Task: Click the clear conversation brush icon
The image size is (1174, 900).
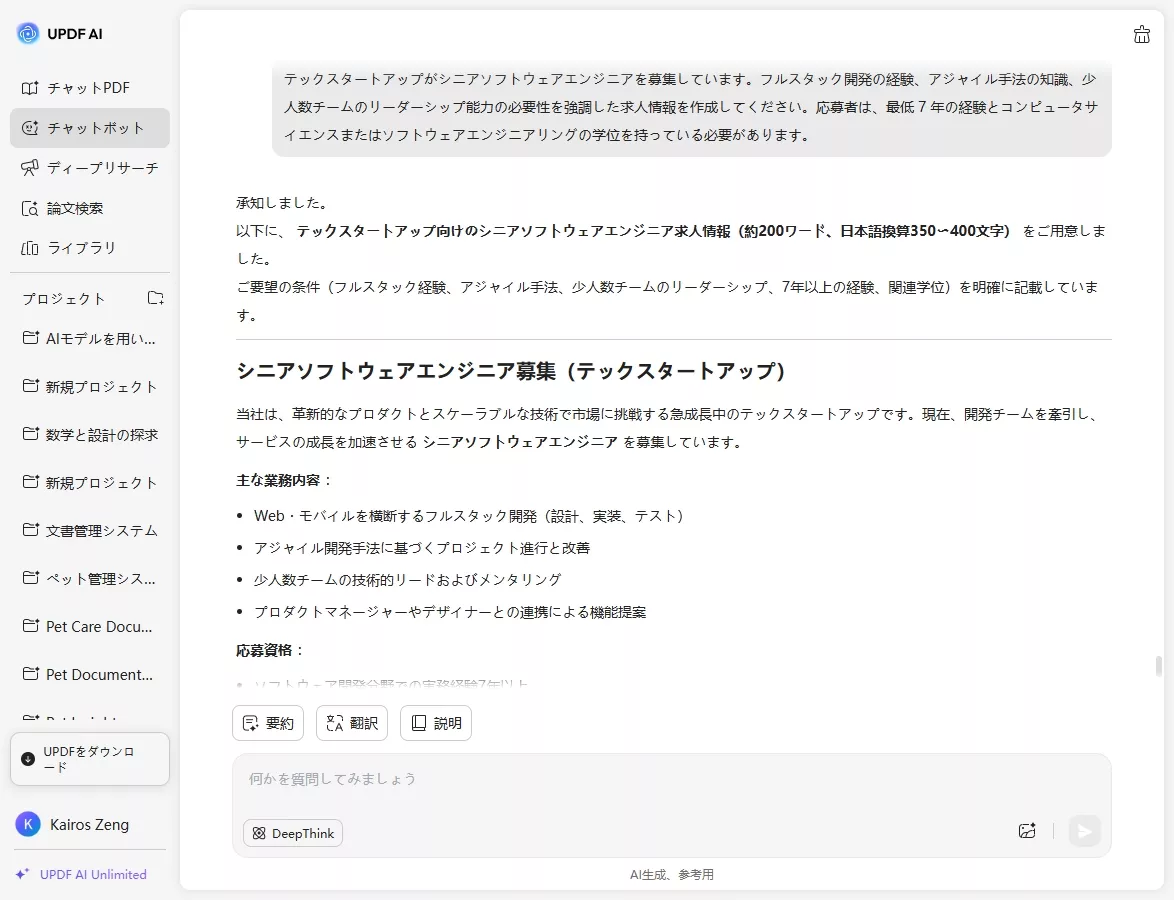Action: click(x=1141, y=34)
